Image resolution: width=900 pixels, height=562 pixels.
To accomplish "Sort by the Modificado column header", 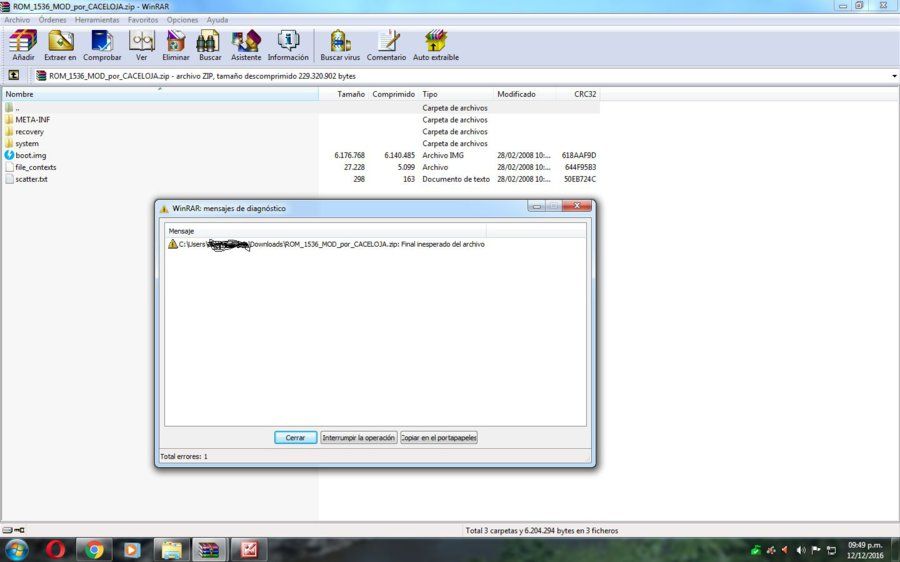I will click(x=524, y=94).
